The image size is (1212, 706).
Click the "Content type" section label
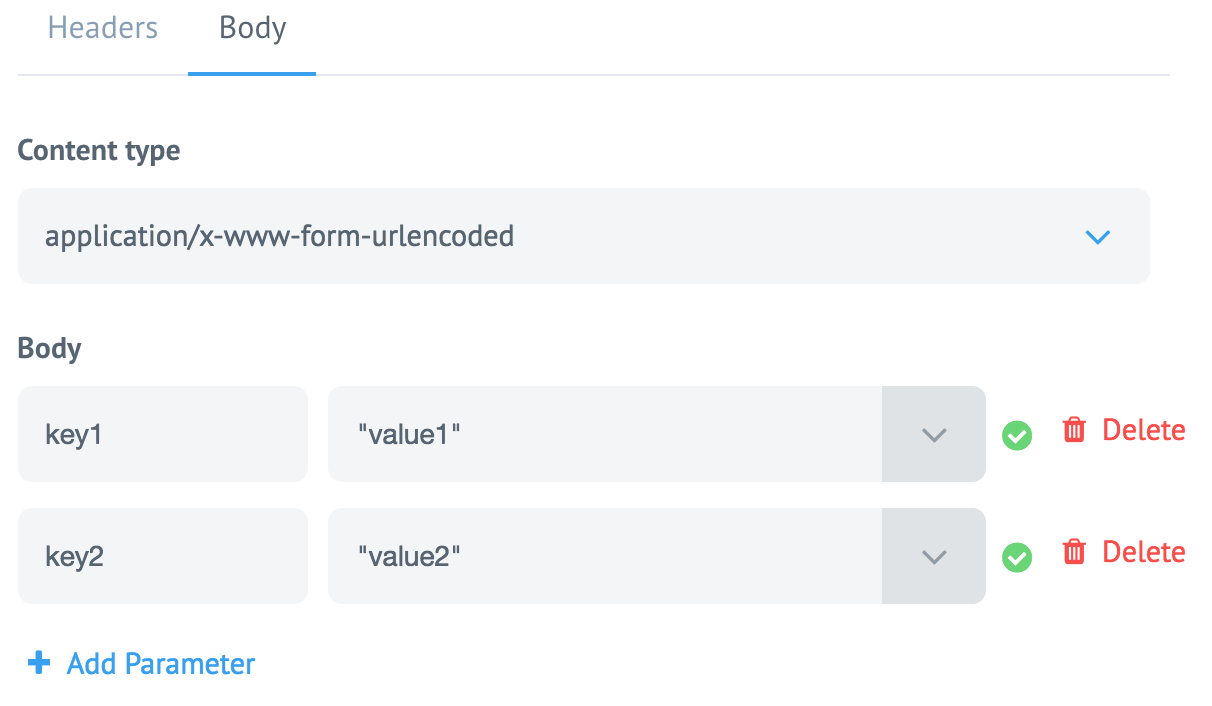coord(99,151)
